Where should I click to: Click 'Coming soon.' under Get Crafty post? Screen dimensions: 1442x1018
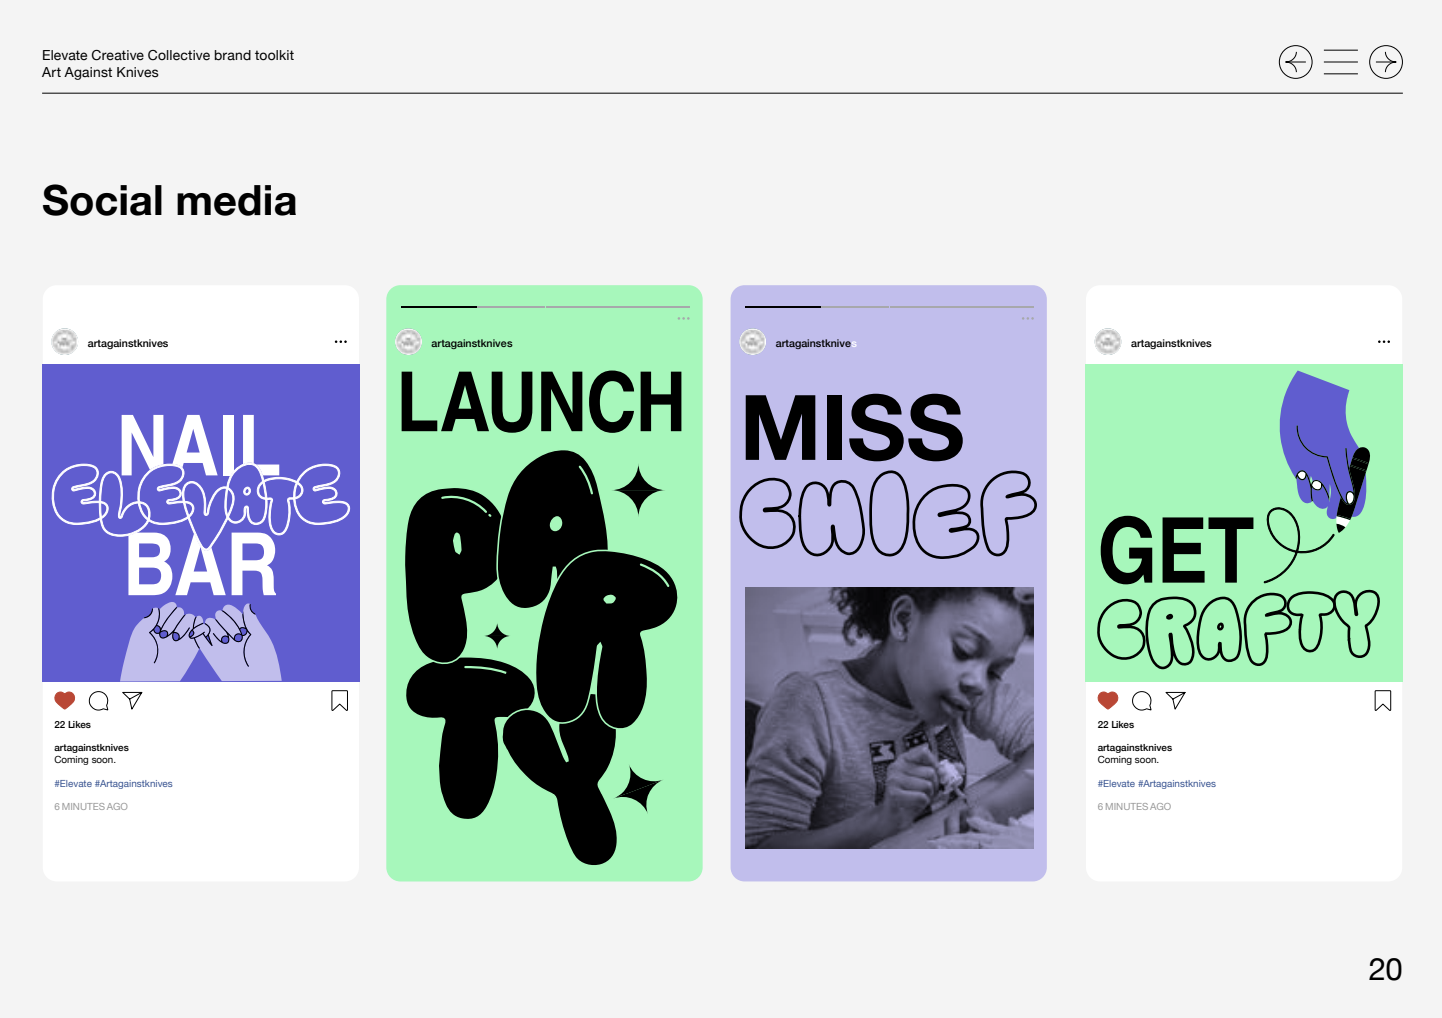[1128, 760]
